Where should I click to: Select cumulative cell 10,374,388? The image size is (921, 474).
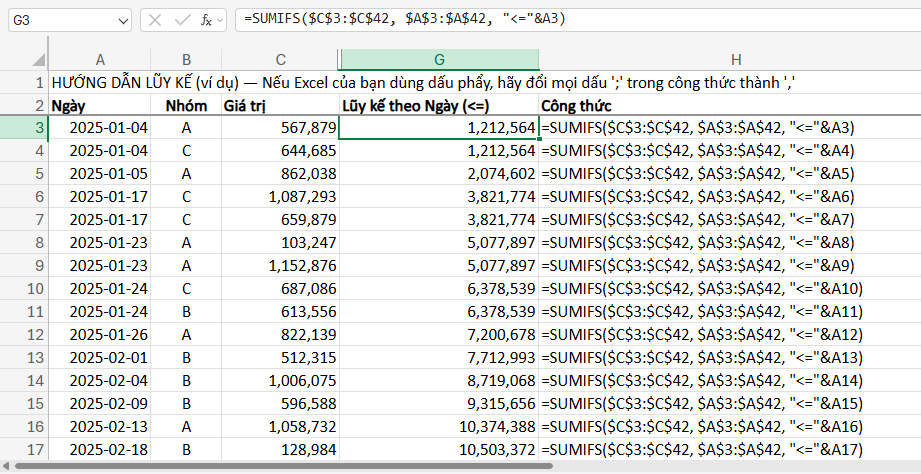coord(439,426)
